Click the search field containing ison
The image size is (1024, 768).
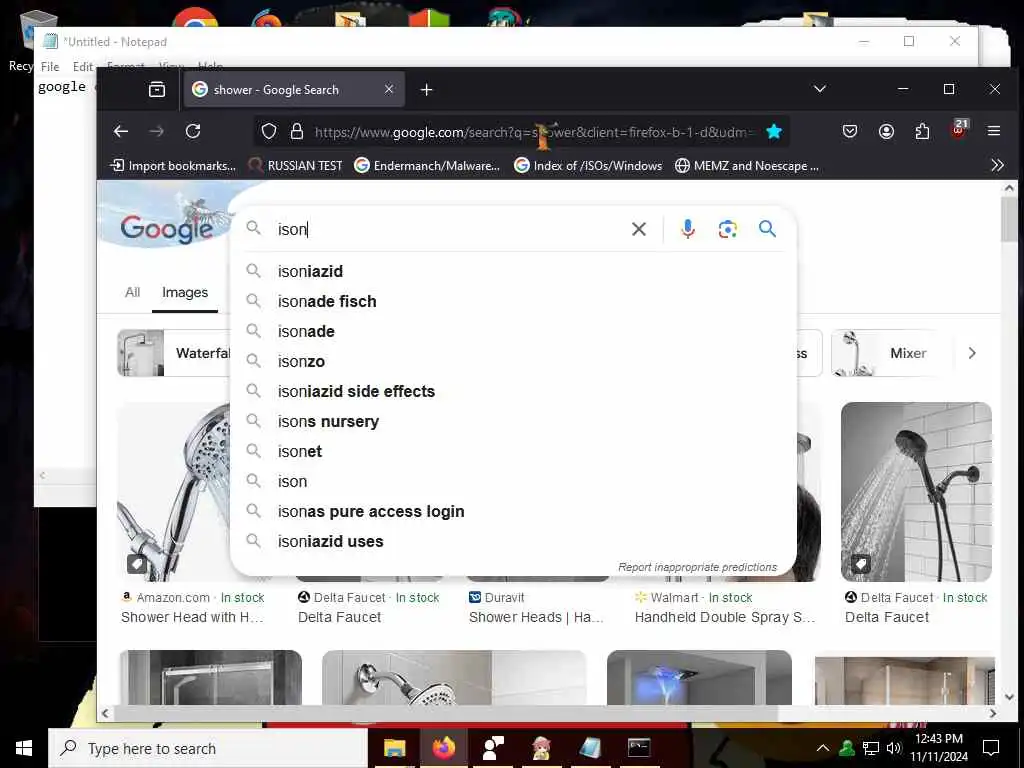pyautogui.click(x=451, y=229)
